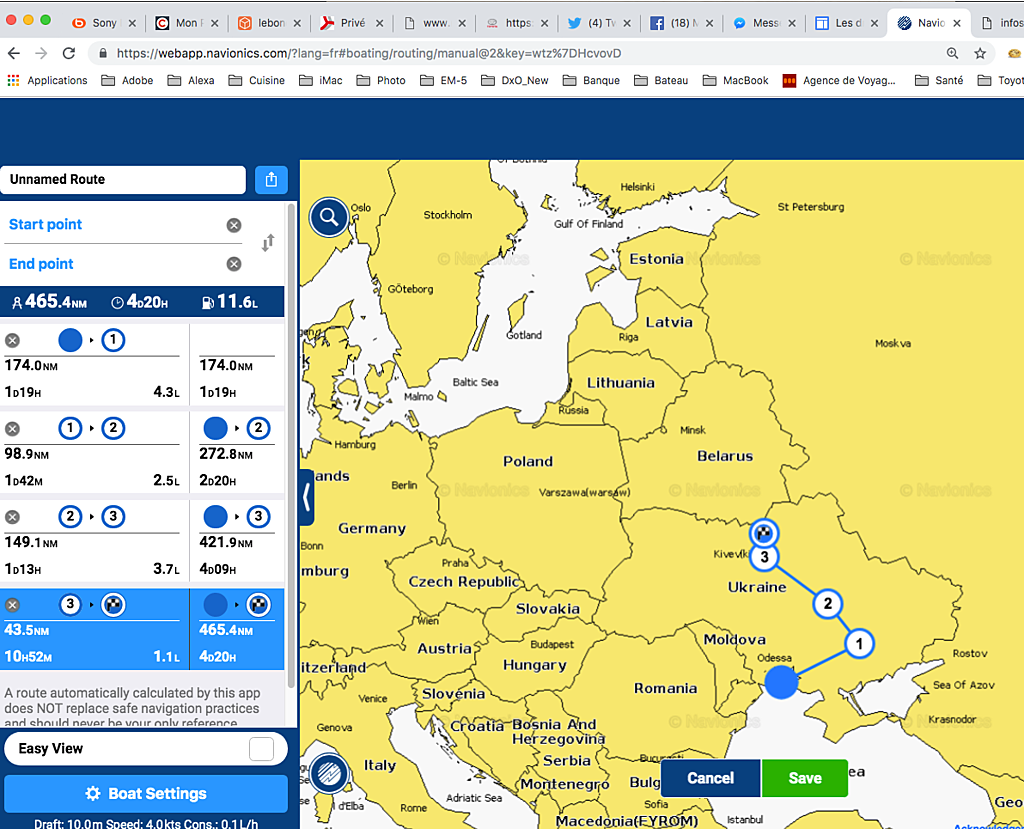Switch to the Facebook tab
This screenshot has height=829, width=1024.
[x=683, y=23]
